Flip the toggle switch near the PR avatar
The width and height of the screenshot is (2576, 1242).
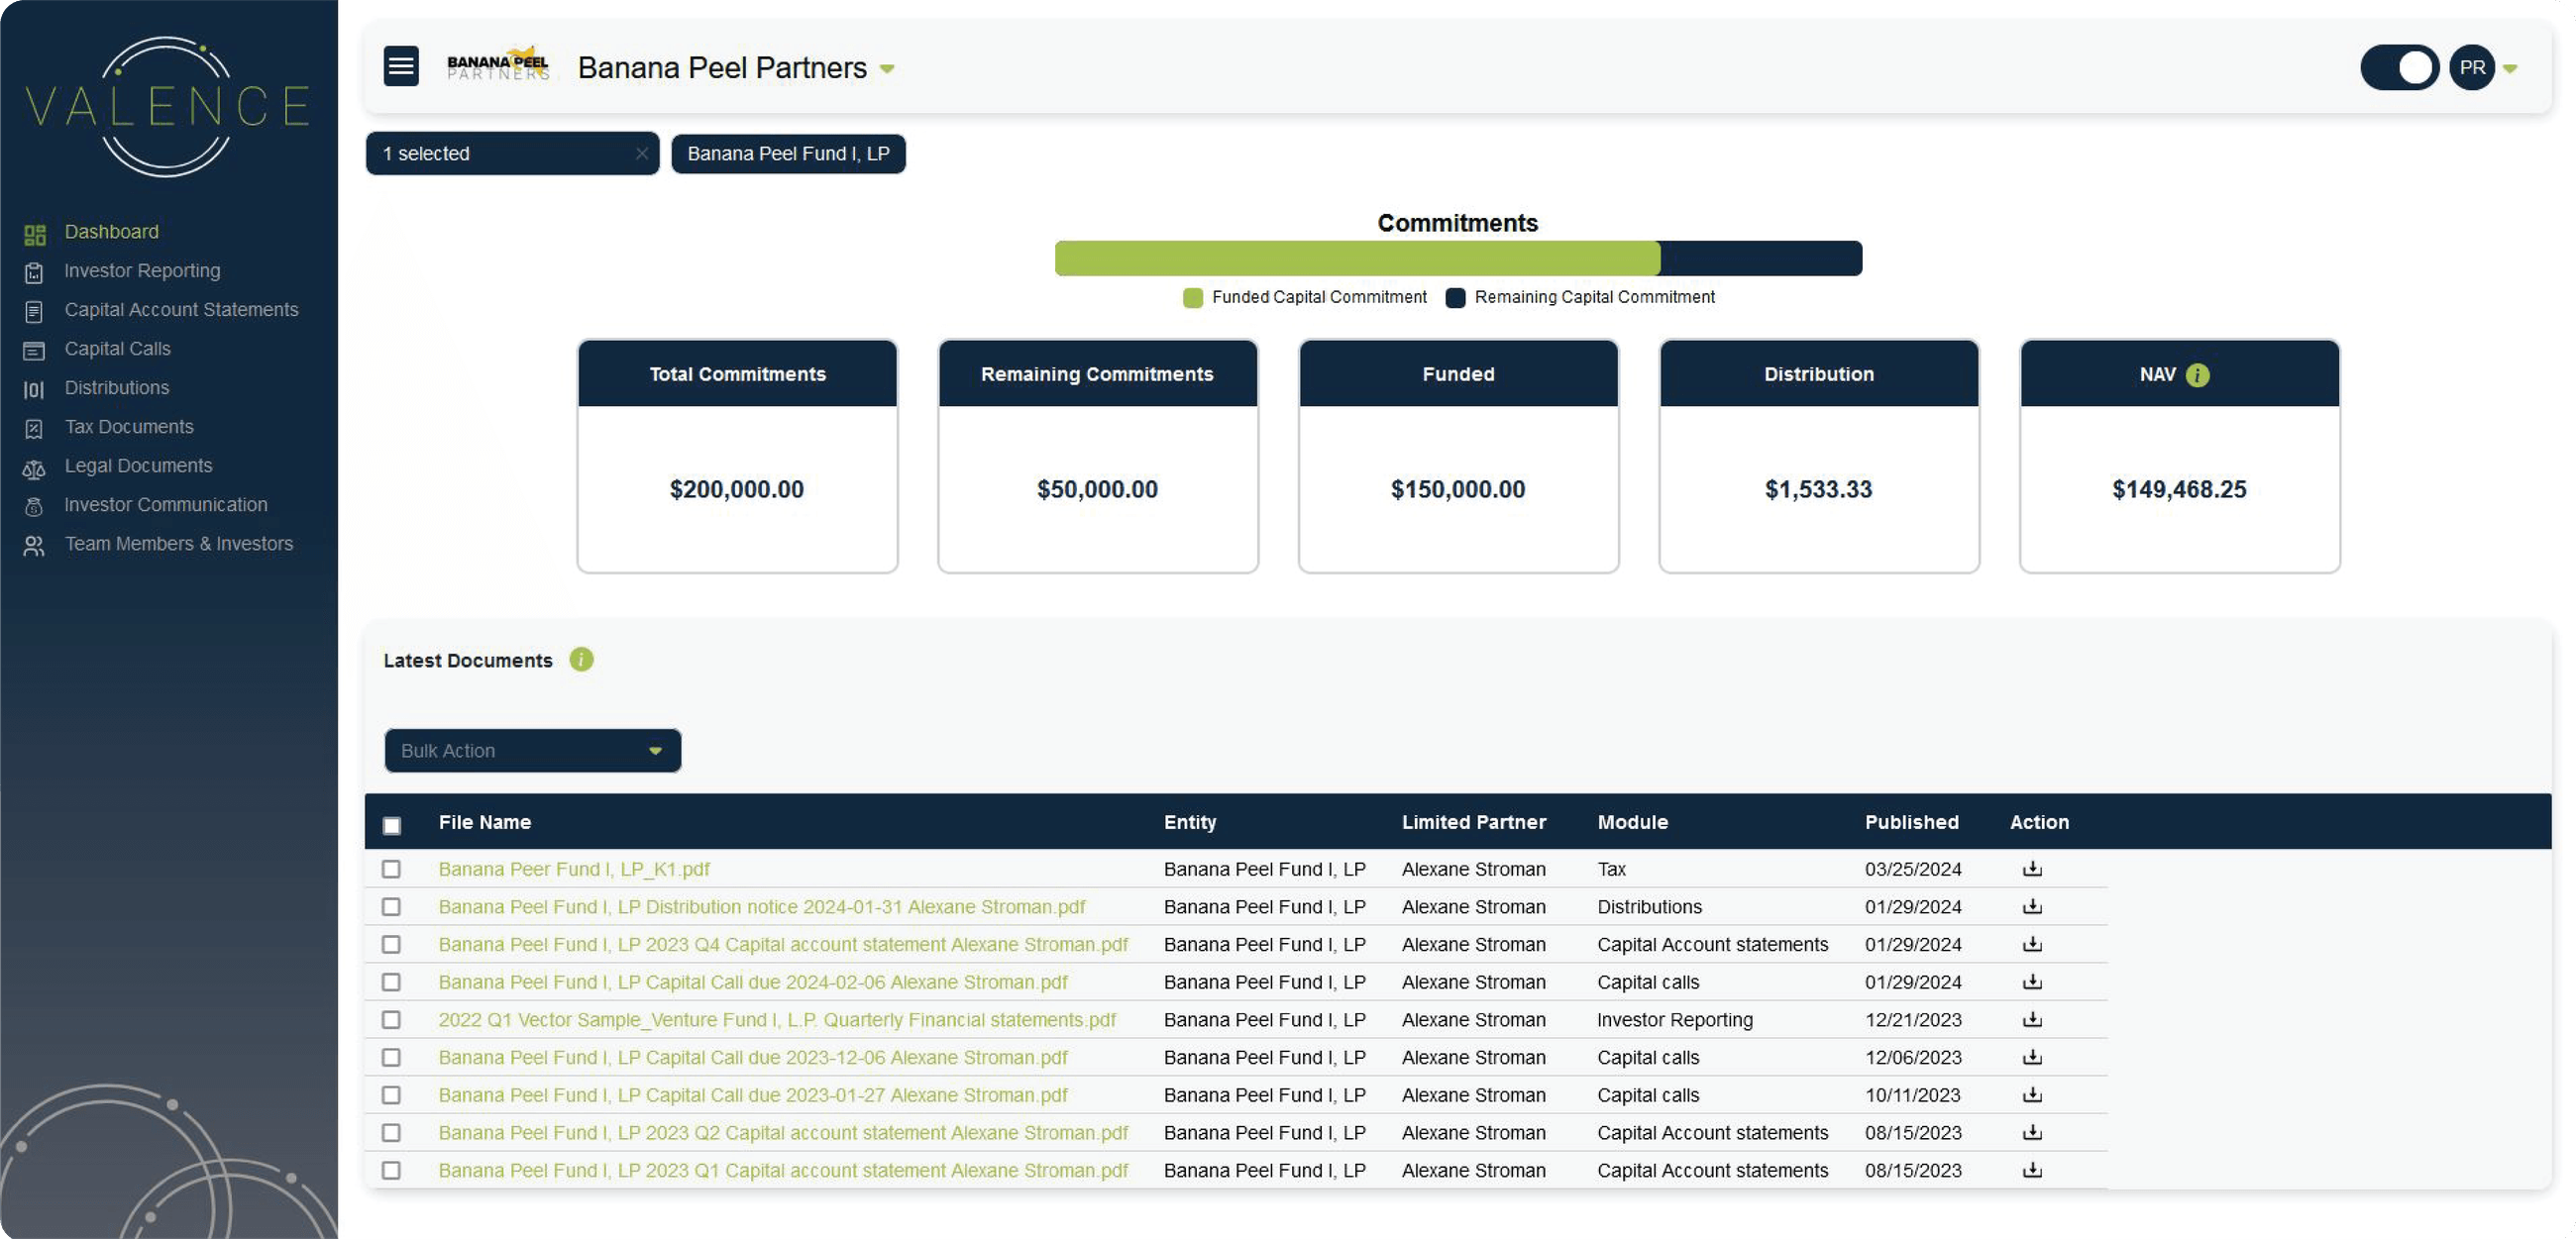2399,67
